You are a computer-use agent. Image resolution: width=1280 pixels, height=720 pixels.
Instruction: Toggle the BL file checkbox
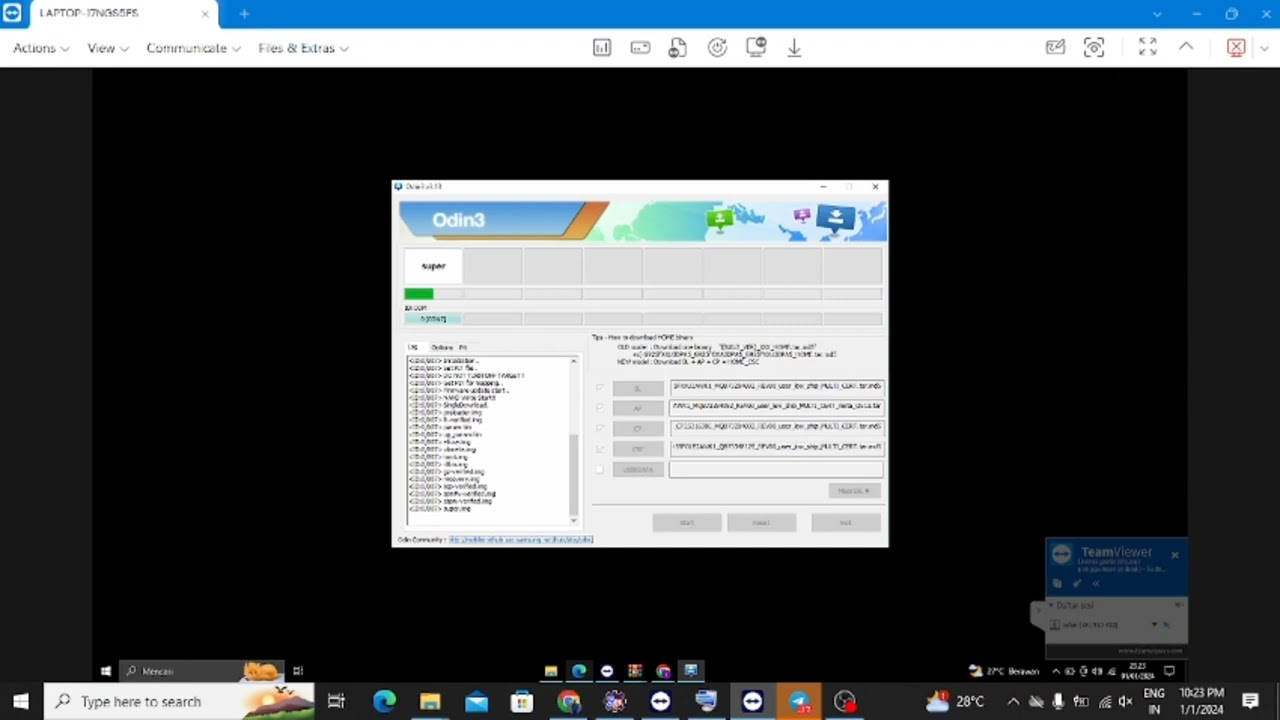(600, 388)
